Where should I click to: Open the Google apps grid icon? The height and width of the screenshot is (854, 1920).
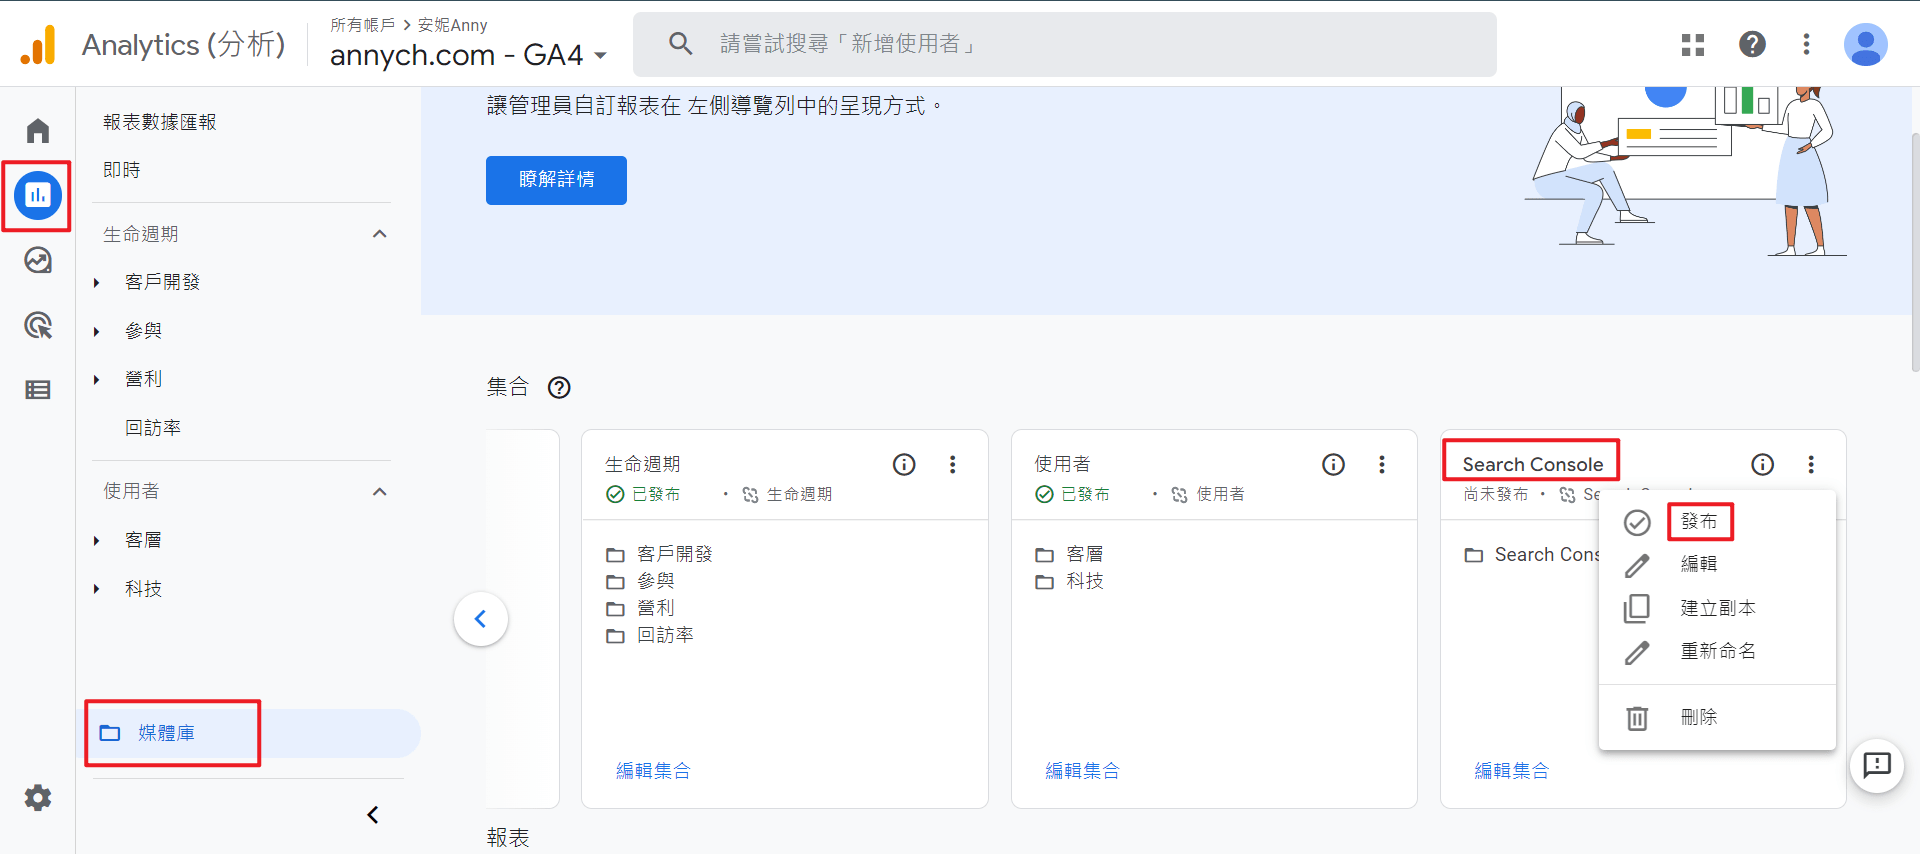click(1693, 44)
